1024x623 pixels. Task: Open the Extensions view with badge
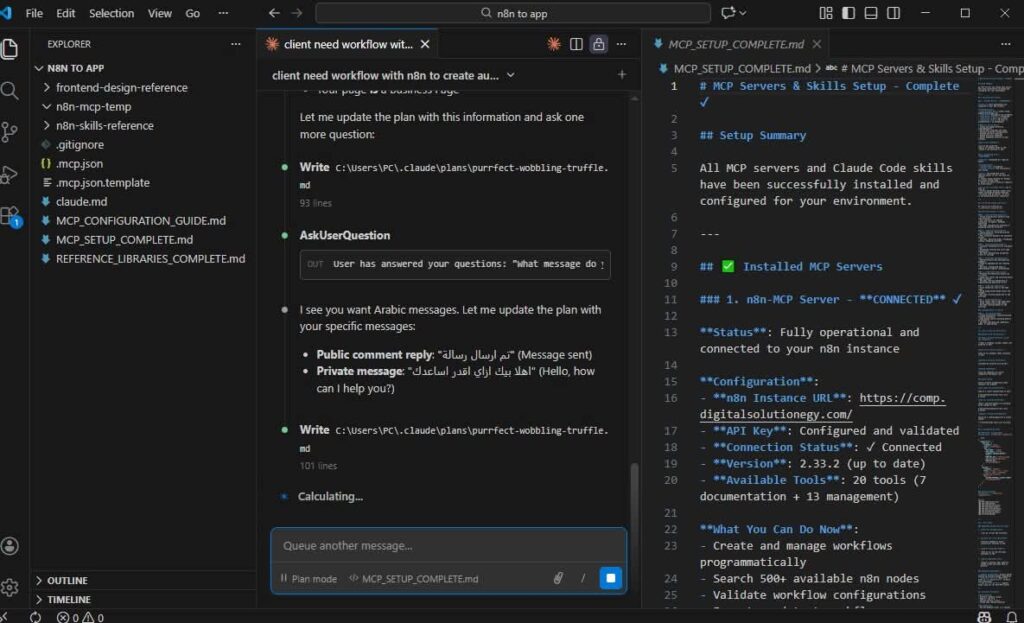pos(11,216)
